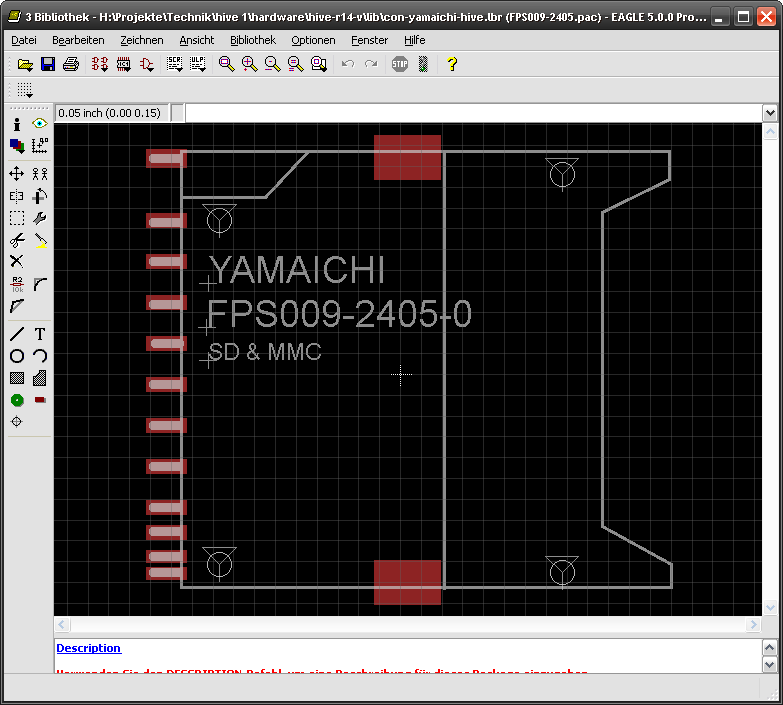Viewport: 783px width, 705px height.
Task: Open the Display layers tool
Action: pyautogui.click(x=17, y=146)
